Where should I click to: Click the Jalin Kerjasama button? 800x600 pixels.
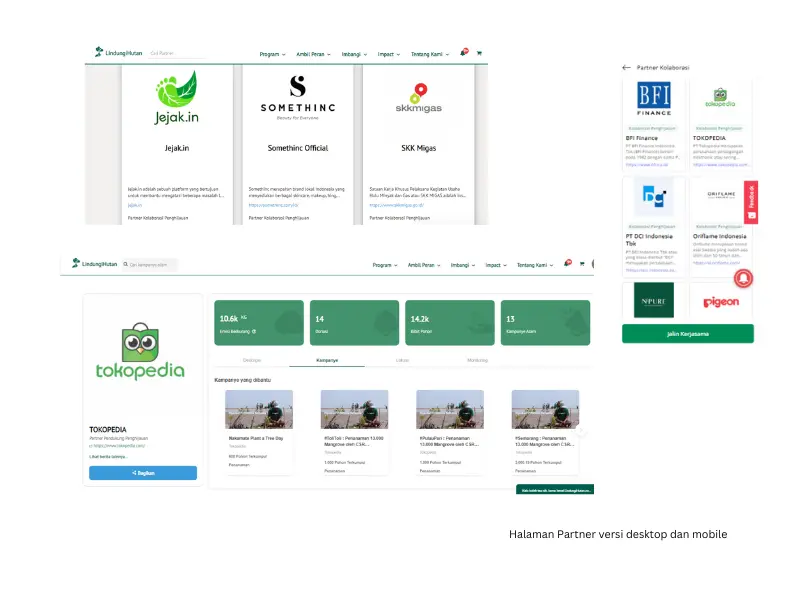pyautogui.click(x=688, y=334)
